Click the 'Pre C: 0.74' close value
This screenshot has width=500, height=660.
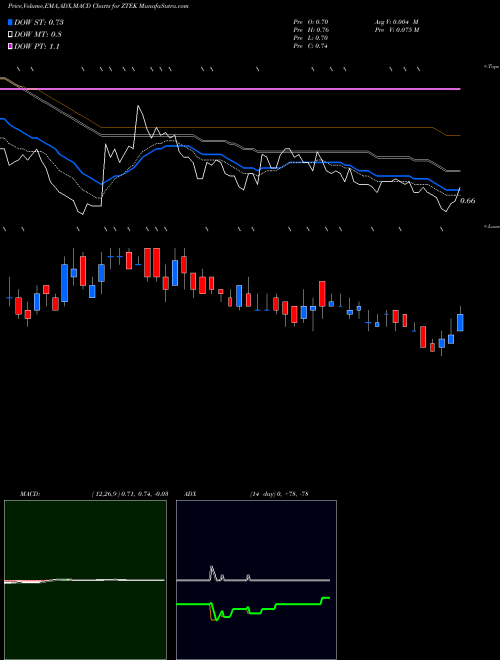coord(311,46)
